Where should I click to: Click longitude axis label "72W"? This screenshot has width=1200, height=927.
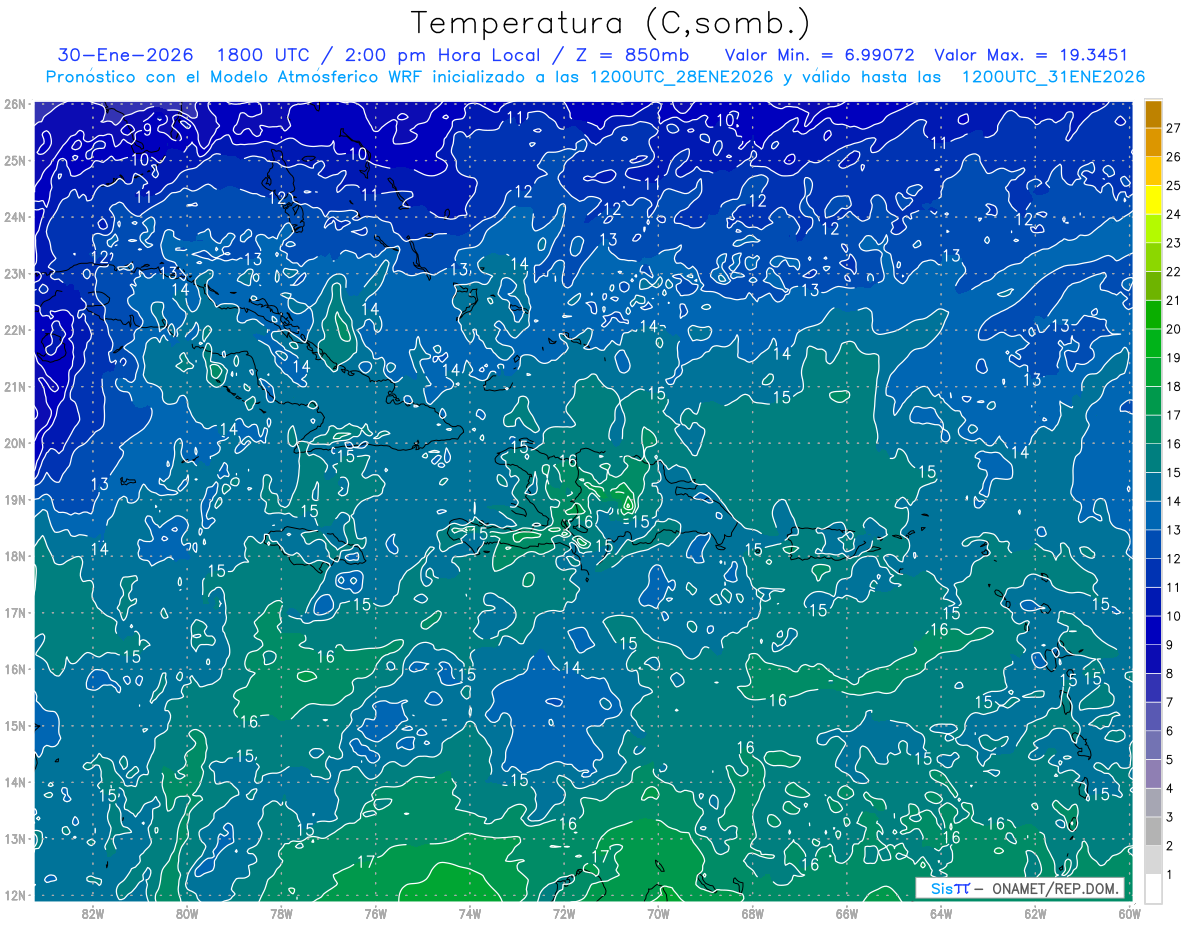click(x=564, y=914)
